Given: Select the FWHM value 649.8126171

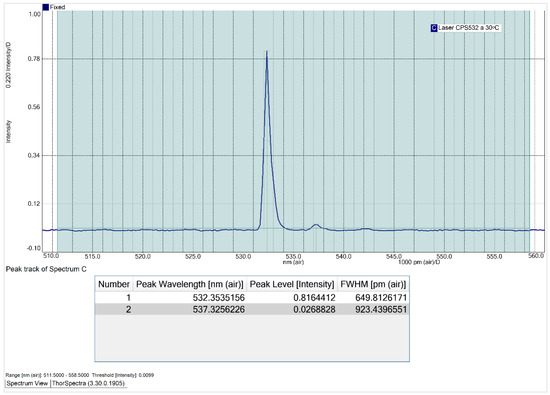Looking at the screenshot, I should tap(381, 298).
